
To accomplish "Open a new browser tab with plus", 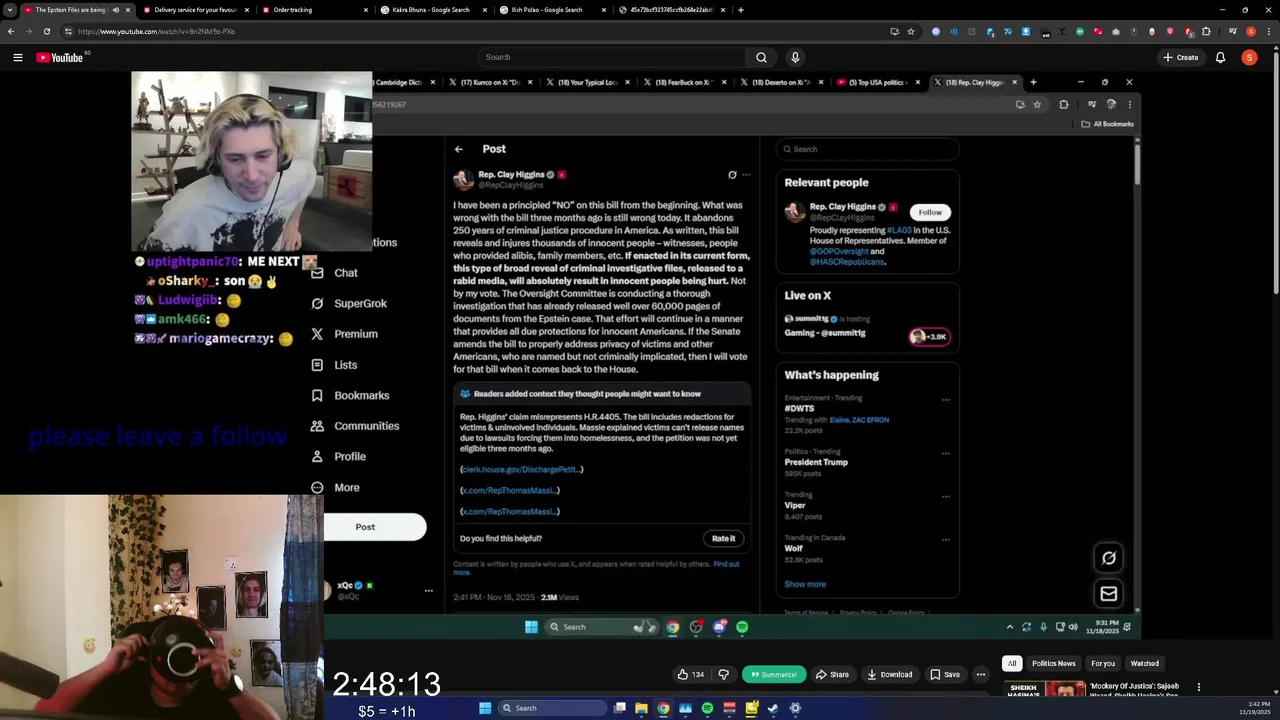I will pyautogui.click(x=740, y=10).
